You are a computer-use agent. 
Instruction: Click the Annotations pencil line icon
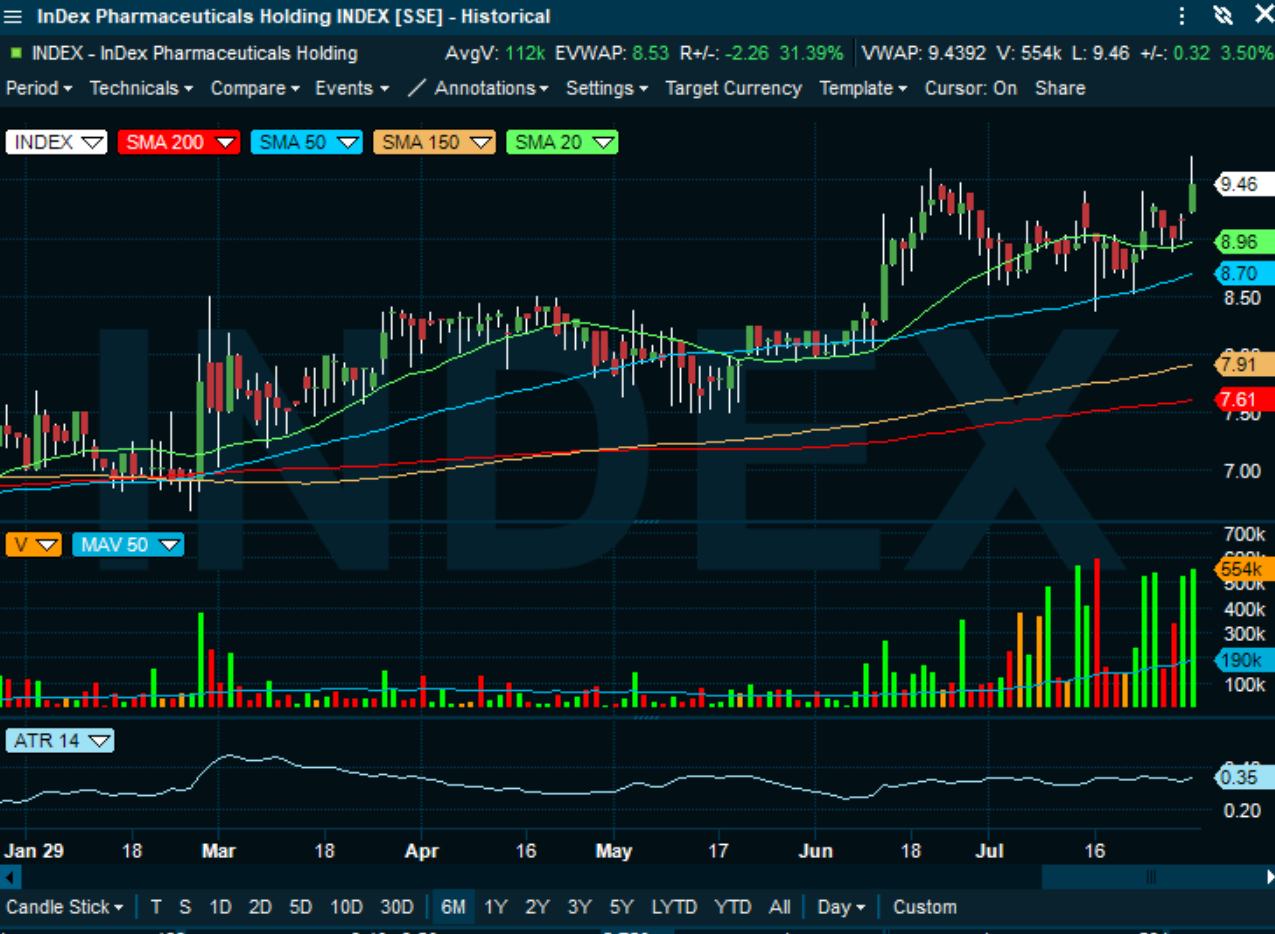(417, 88)
